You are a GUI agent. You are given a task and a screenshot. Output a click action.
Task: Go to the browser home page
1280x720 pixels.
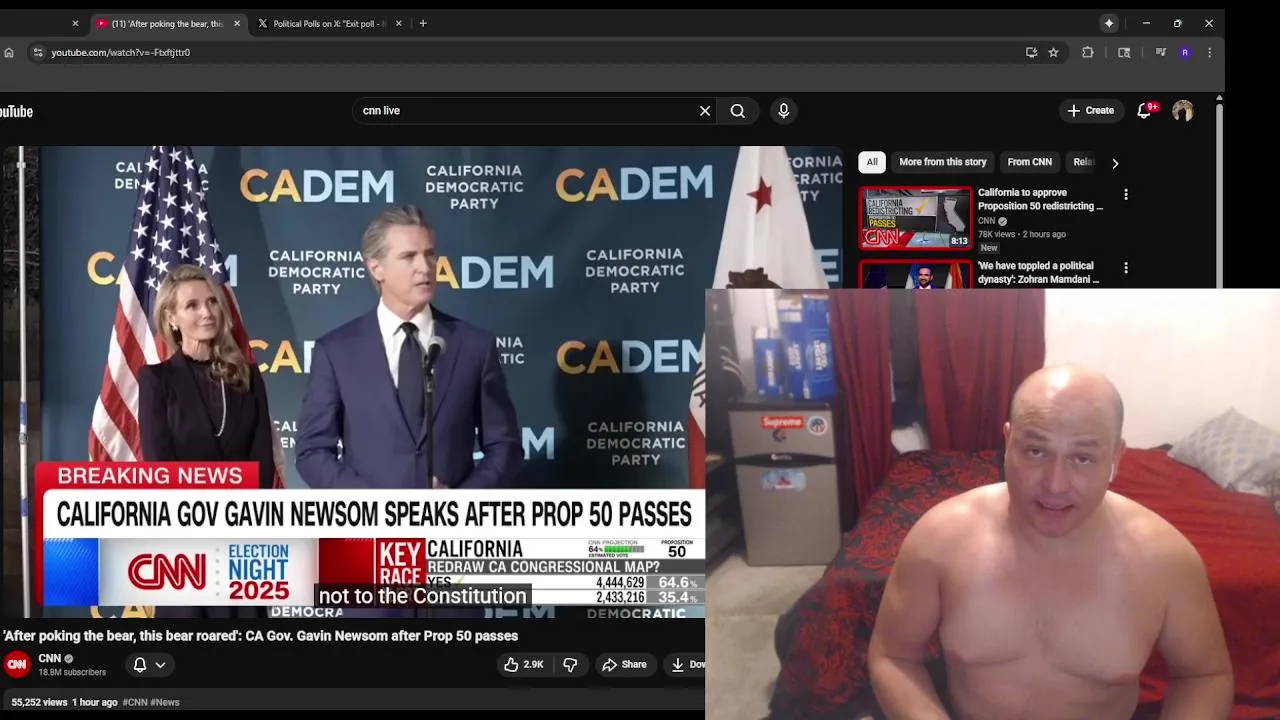[x=9, y=52]
